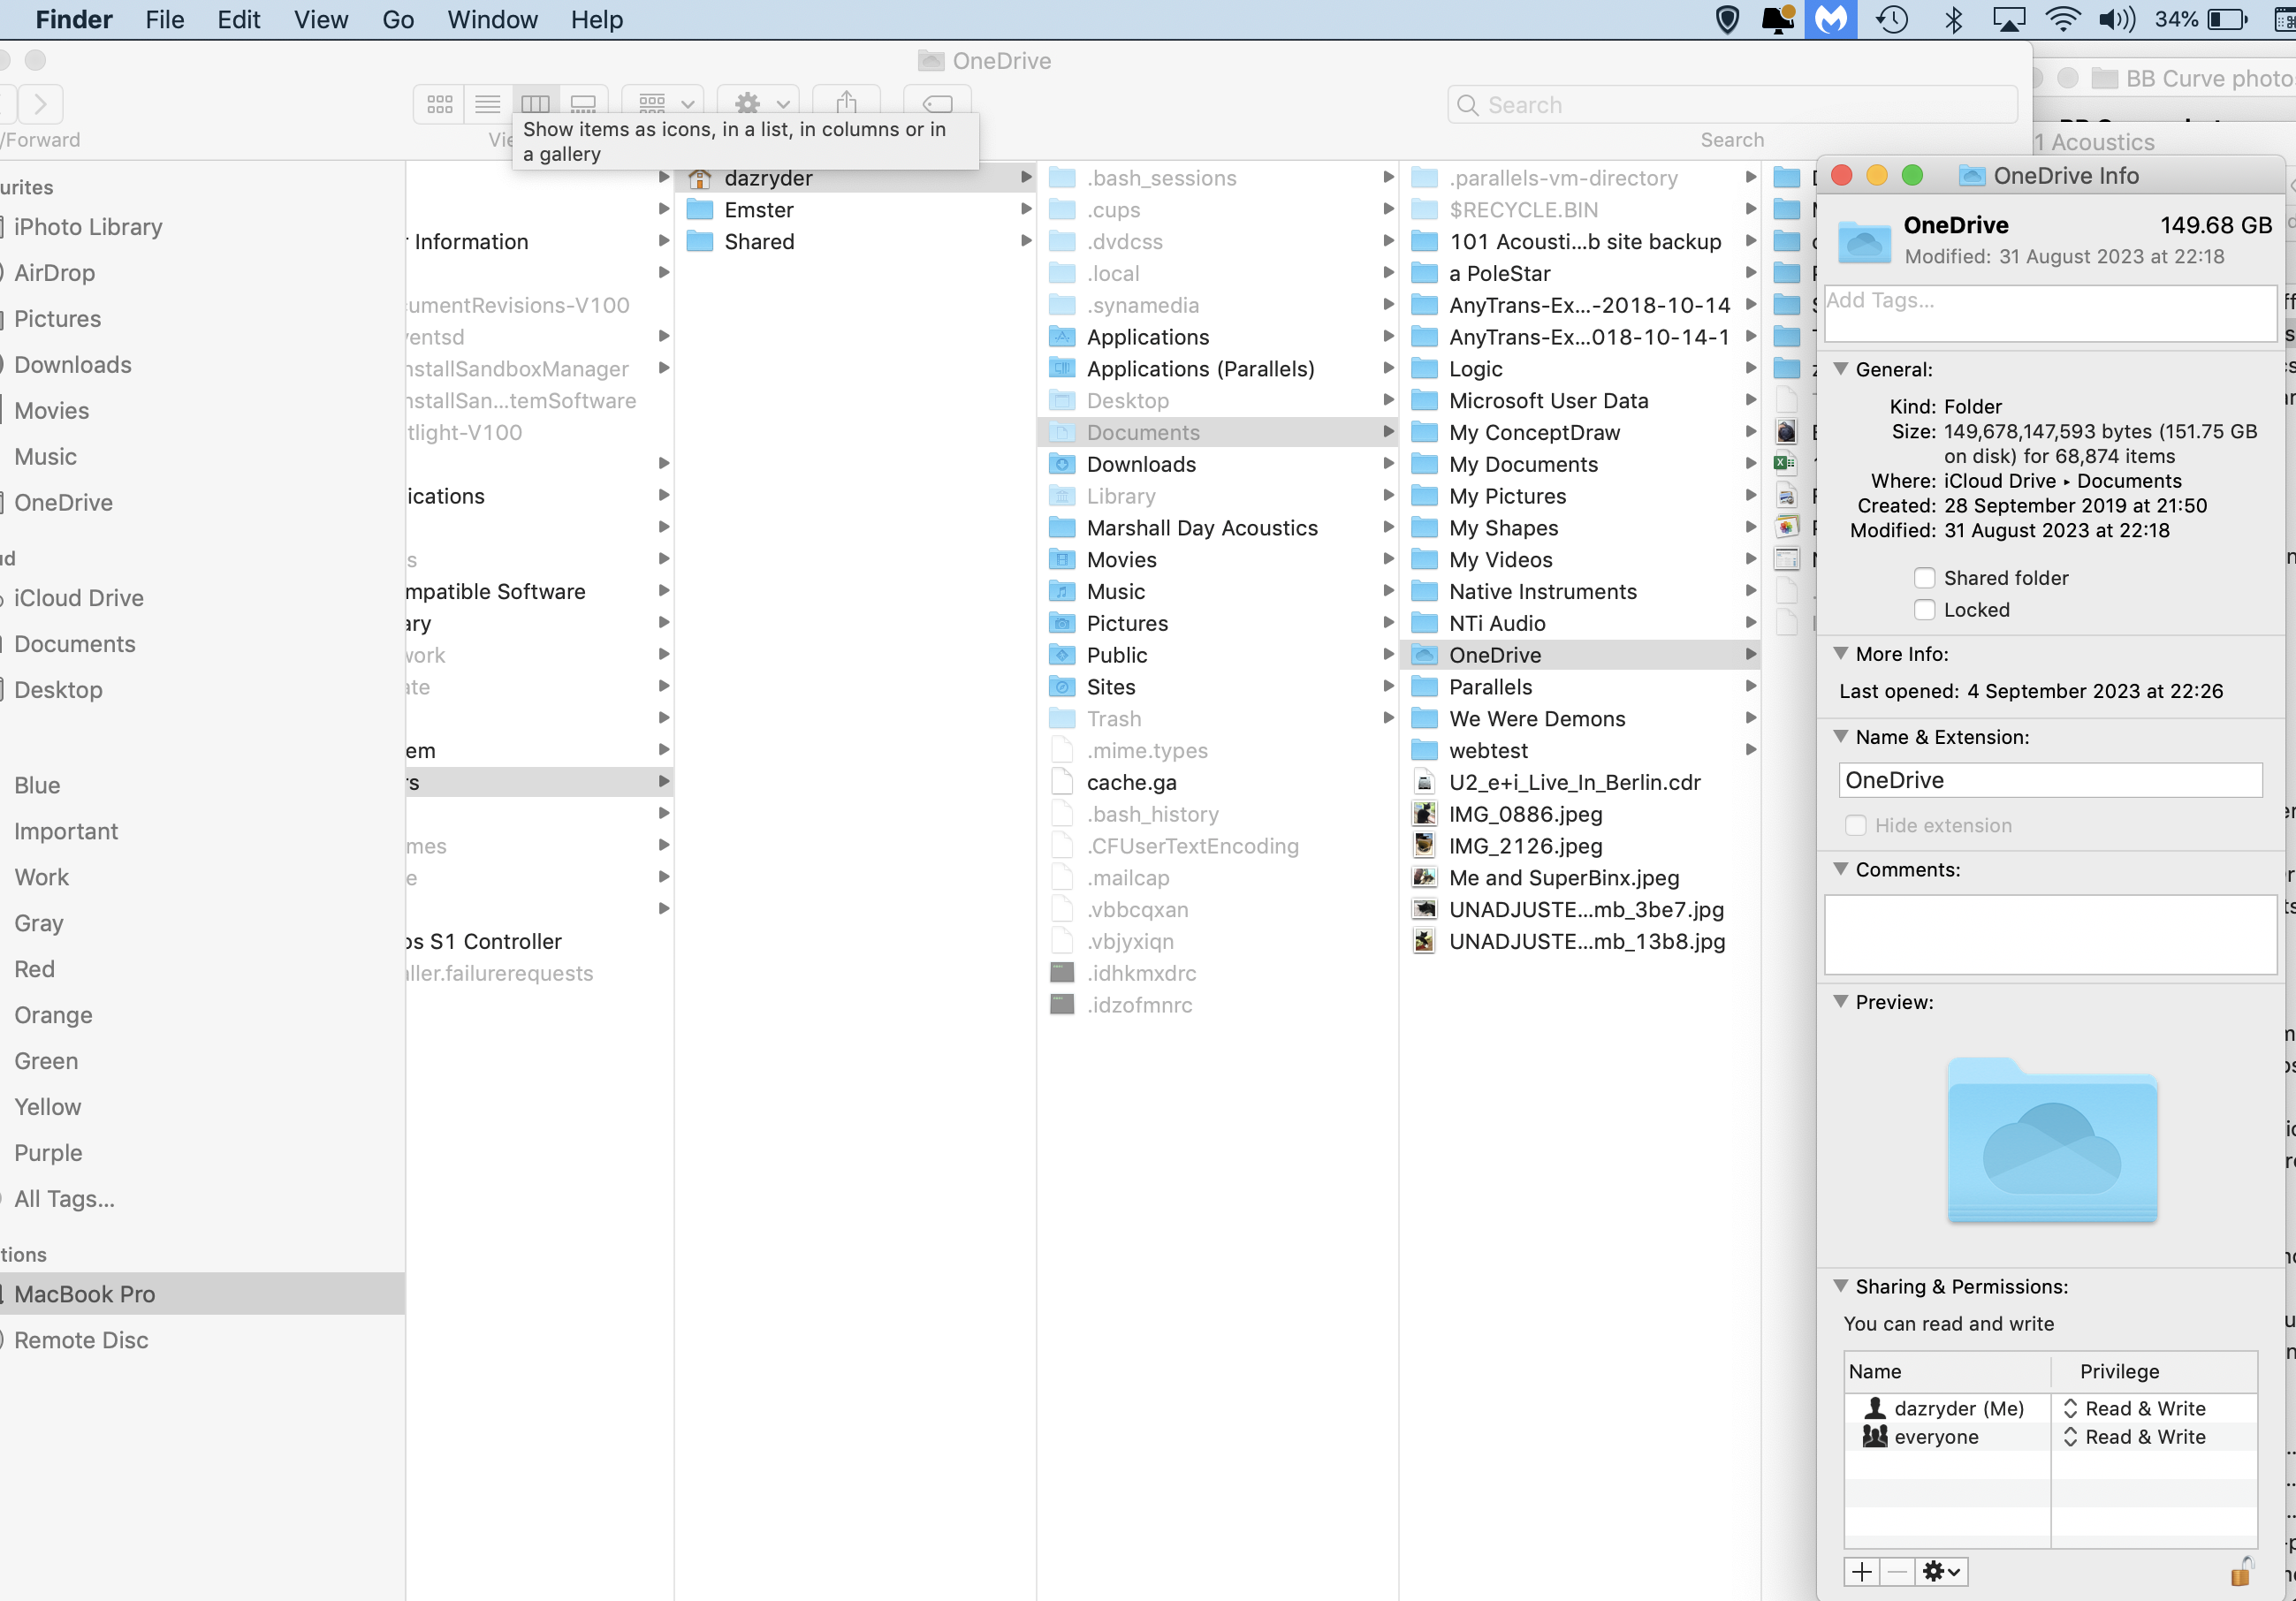
Task: Switch Finder to icon view
Action: pos(440,103)
